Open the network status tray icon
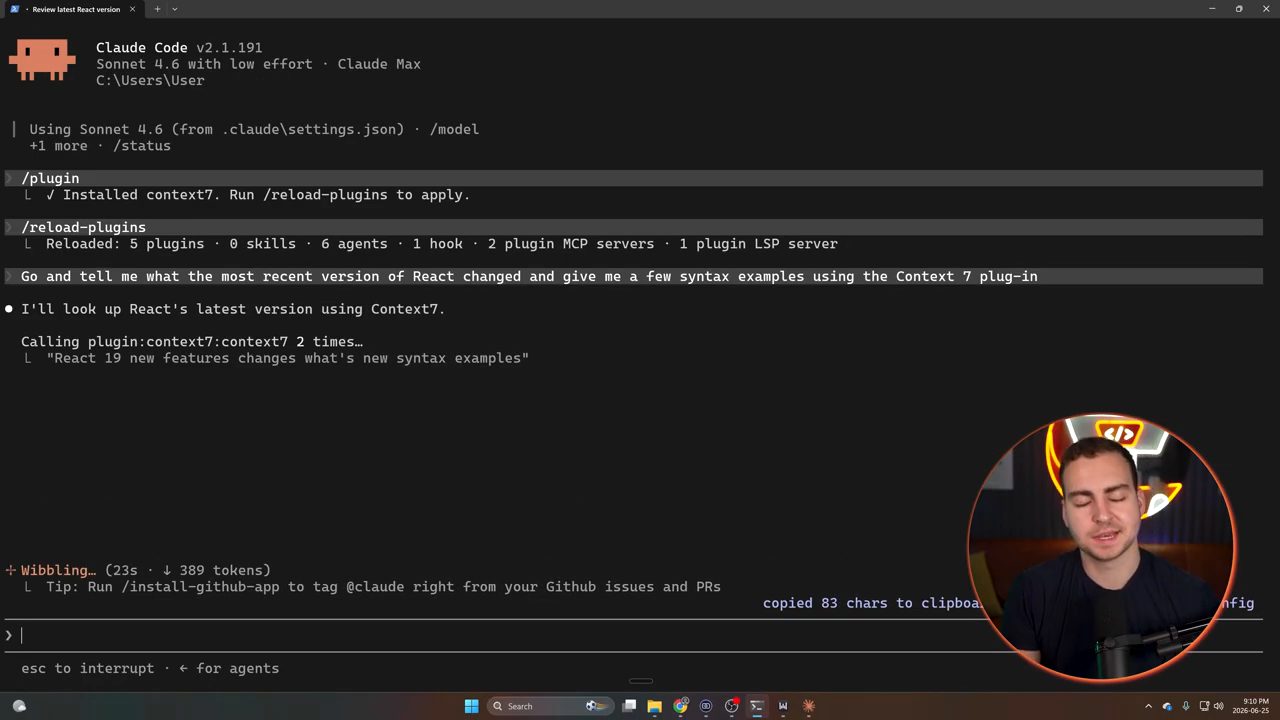Image resolution: width=1280 pixels, height=720 pixels. [1205, 706]
